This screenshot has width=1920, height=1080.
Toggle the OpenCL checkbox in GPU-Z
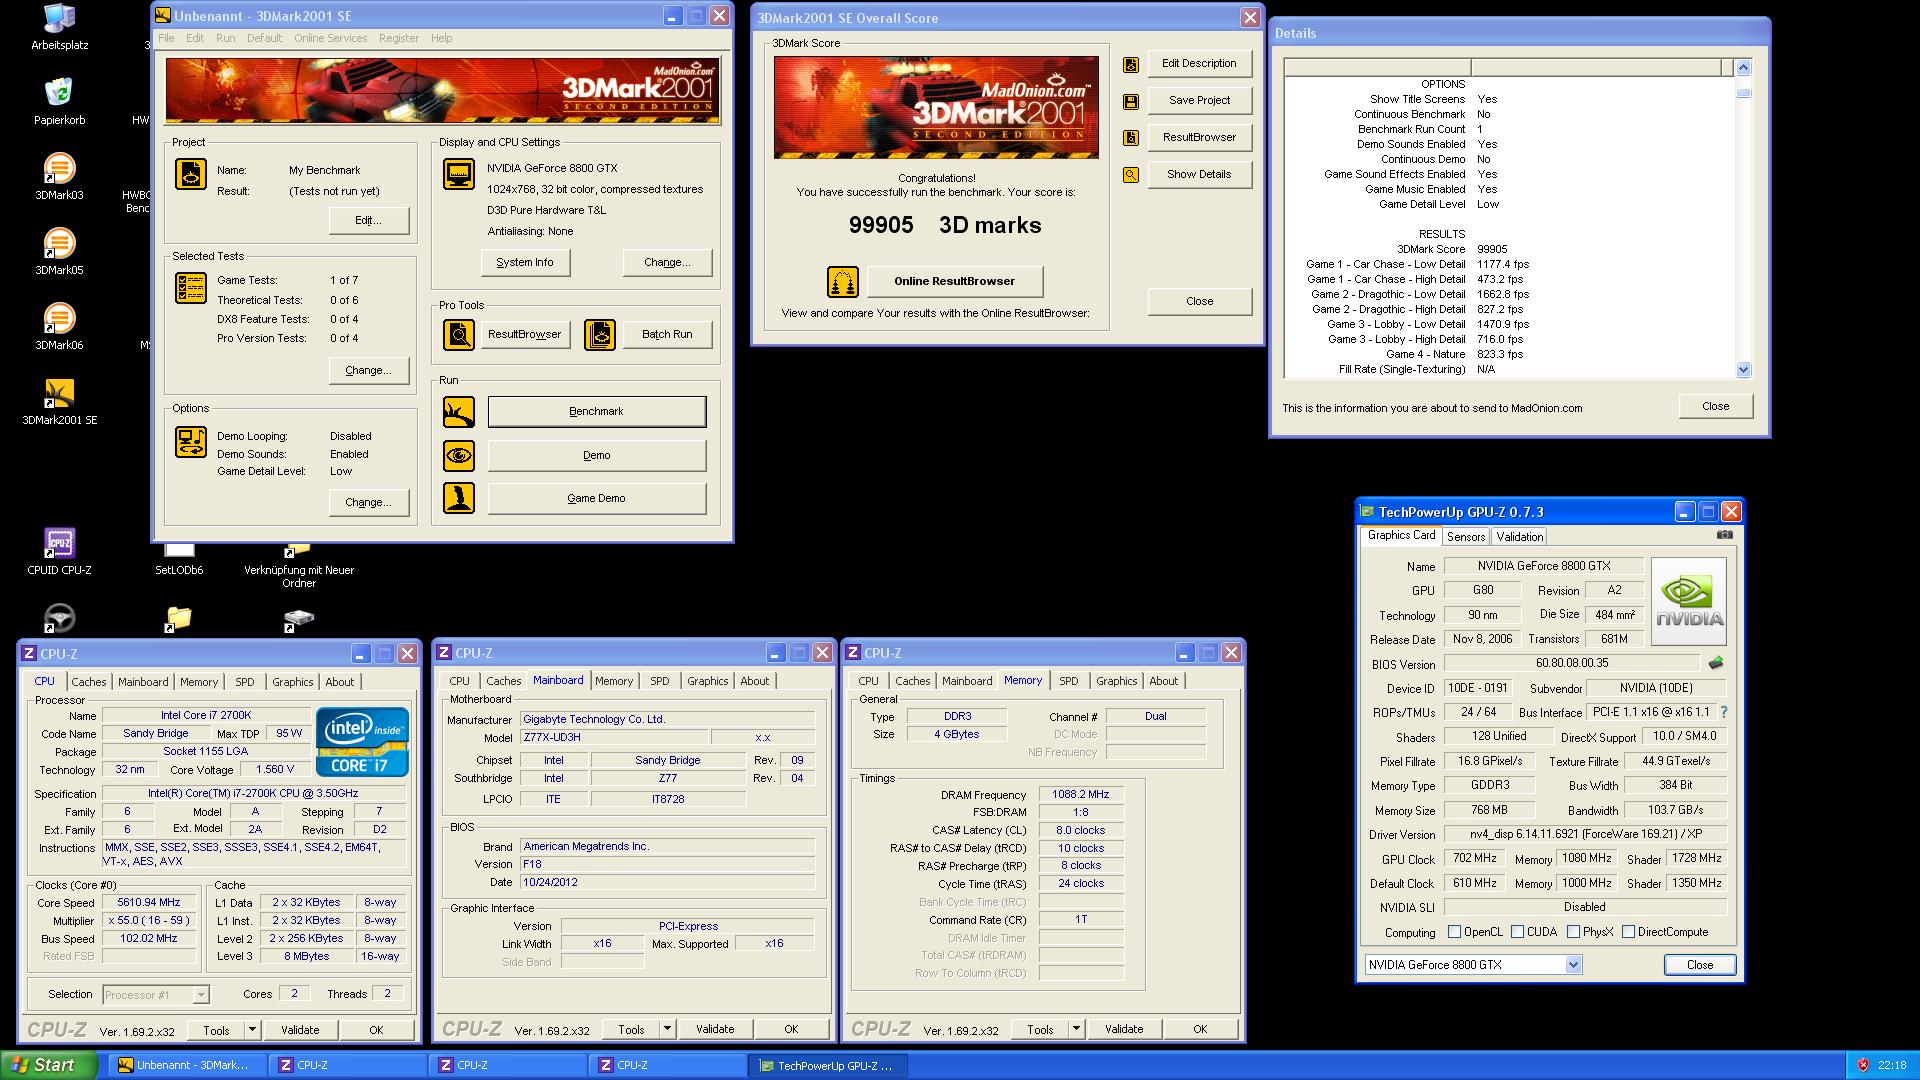click(x=1455, y=931)
